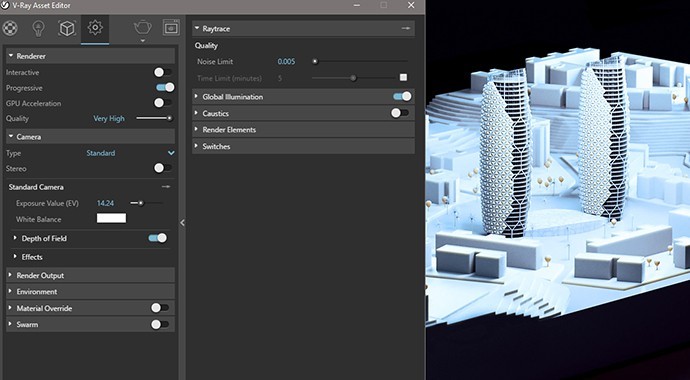Click Standard Camera advanced arrow icon

point(165,187)
